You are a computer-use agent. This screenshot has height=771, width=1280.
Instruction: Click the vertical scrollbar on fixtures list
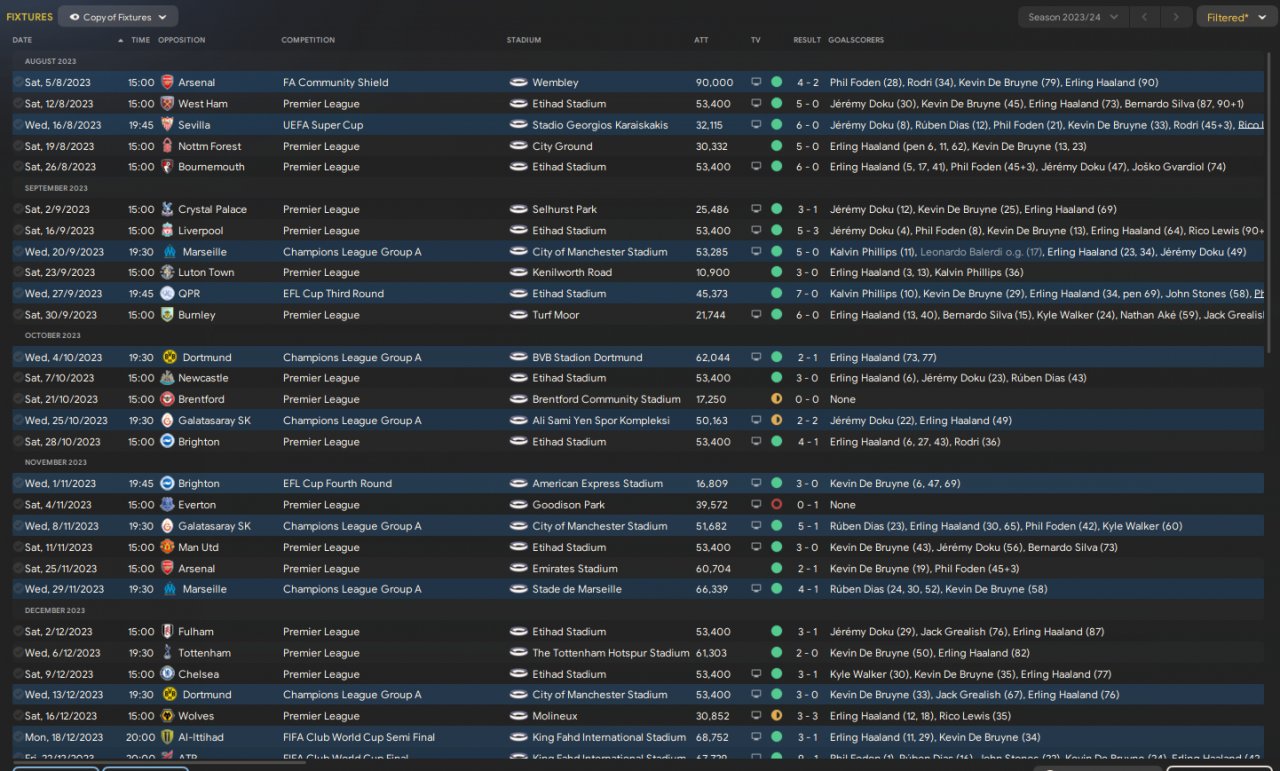point(1271,200)
